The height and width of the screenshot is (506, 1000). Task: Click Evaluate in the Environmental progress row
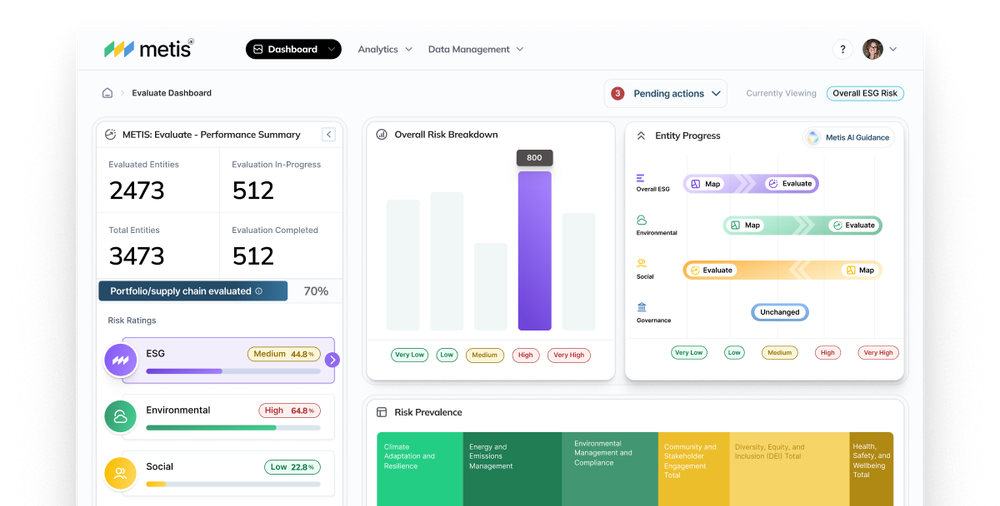[x=853, y=225]
